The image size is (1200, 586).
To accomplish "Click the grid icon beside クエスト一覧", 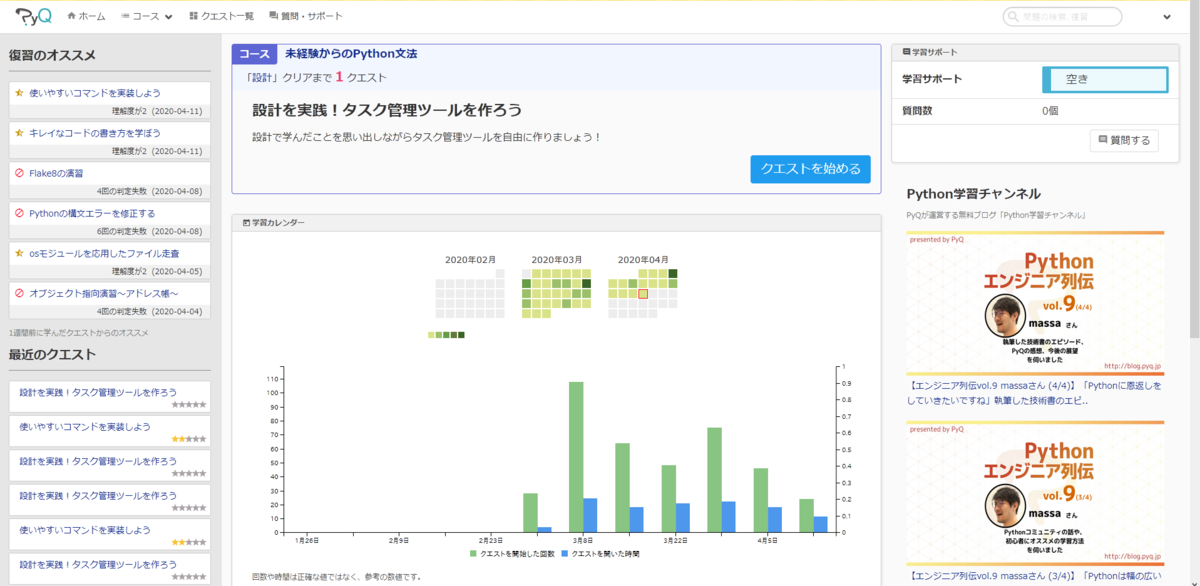I will click(x=192, y=16).
